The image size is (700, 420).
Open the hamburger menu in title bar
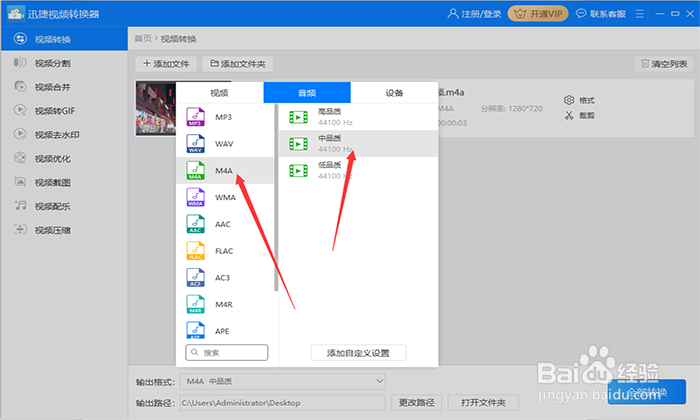click(x=640, y=14)
